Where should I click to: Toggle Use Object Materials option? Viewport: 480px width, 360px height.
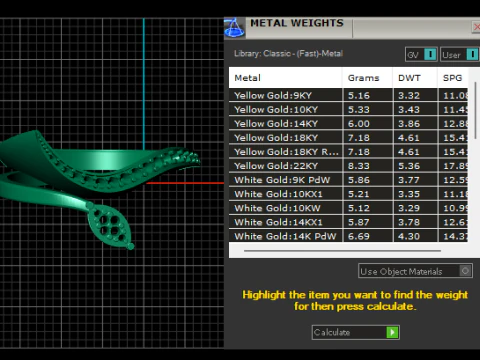415,271
